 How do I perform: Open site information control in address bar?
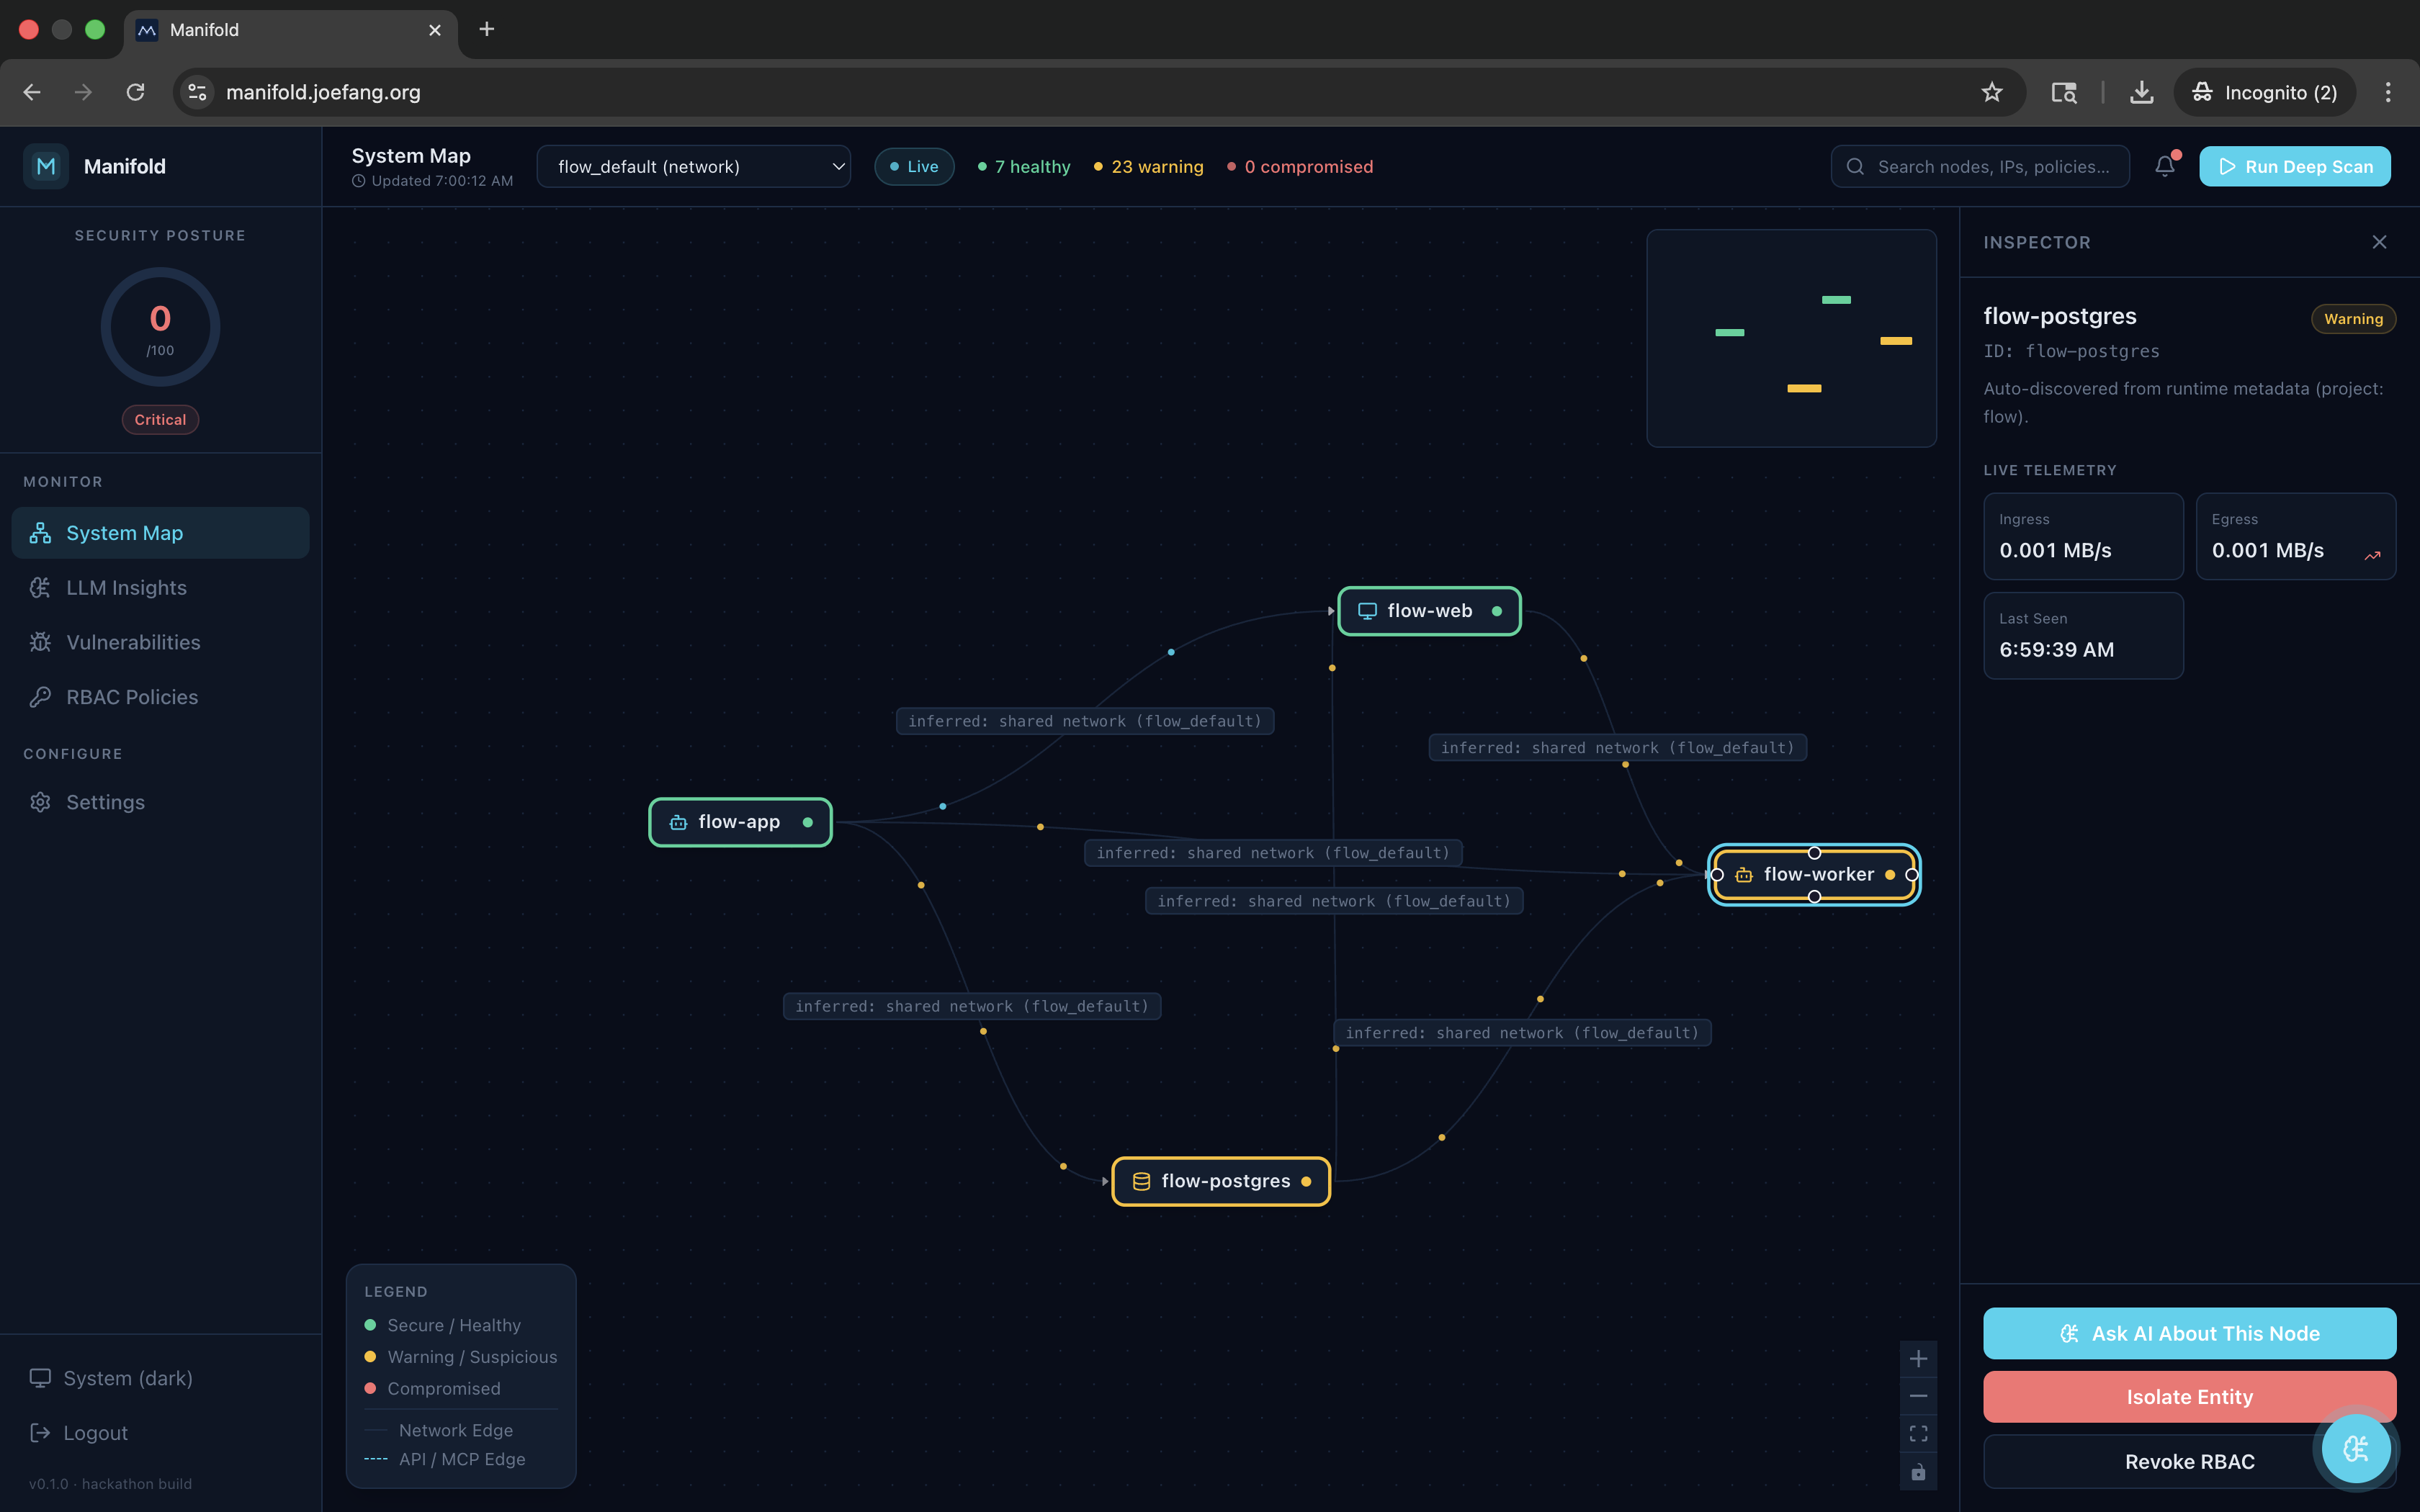(x=198, y=92)
